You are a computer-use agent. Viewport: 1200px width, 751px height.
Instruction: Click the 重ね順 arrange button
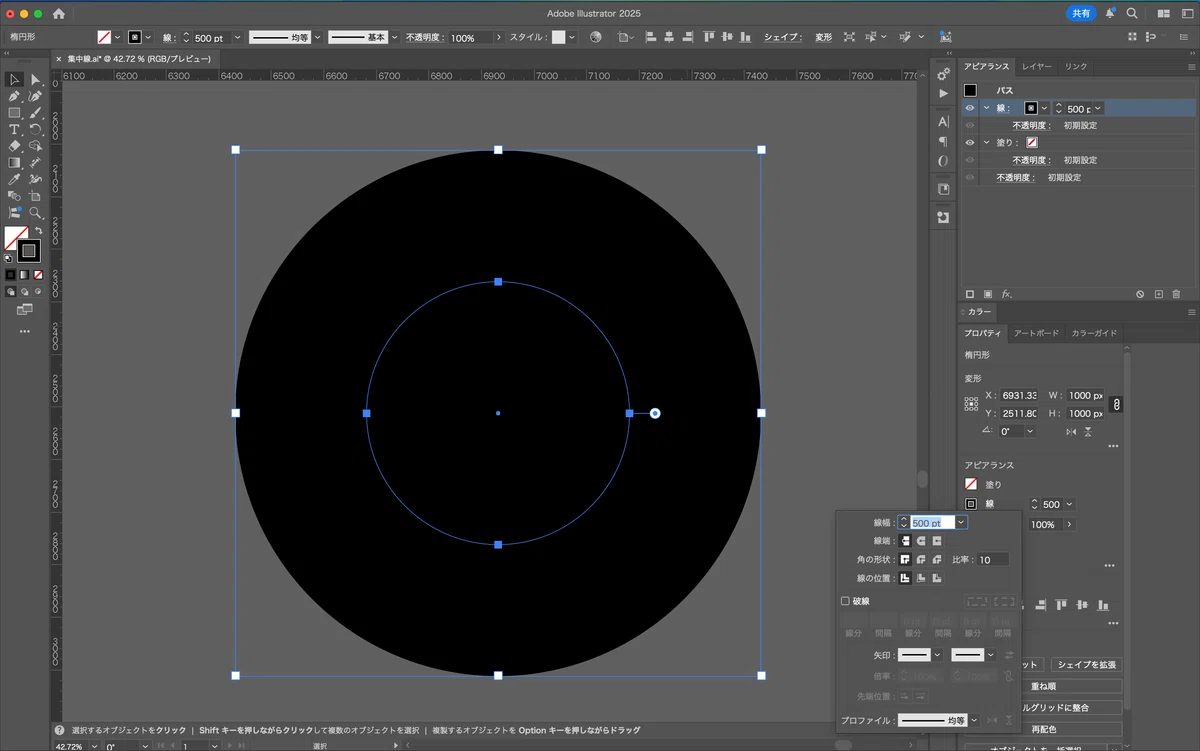[x=1071, y=687]
